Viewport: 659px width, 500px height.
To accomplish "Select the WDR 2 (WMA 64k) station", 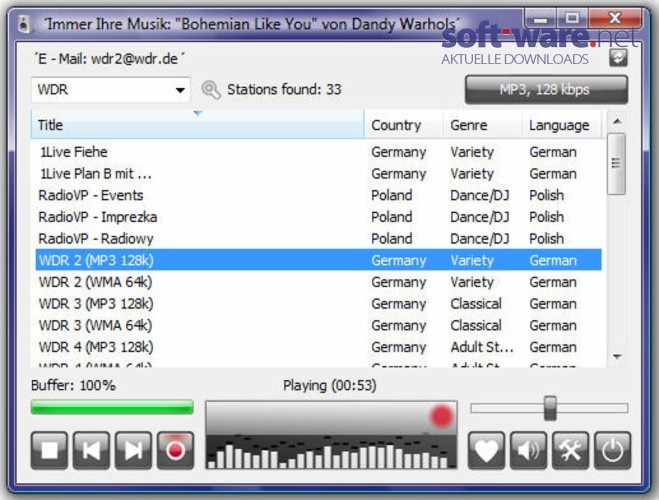I will click(319, 282).
